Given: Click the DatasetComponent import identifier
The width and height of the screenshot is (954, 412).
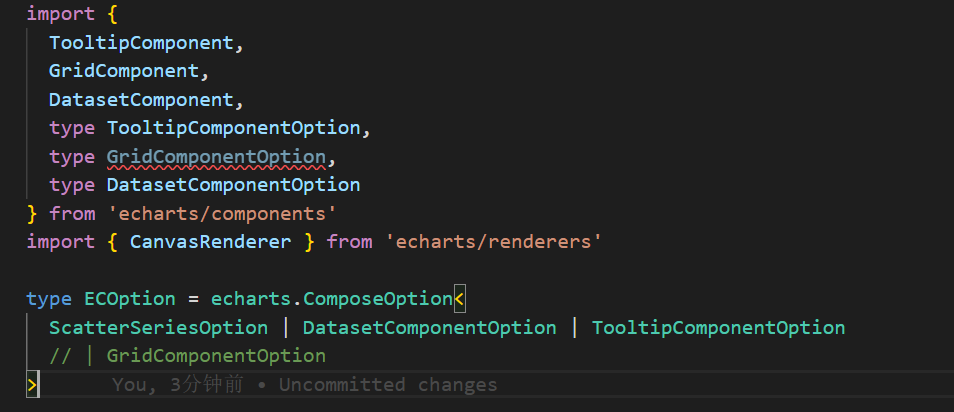Looking at the screenshot, I should click(x=140, y=100).
